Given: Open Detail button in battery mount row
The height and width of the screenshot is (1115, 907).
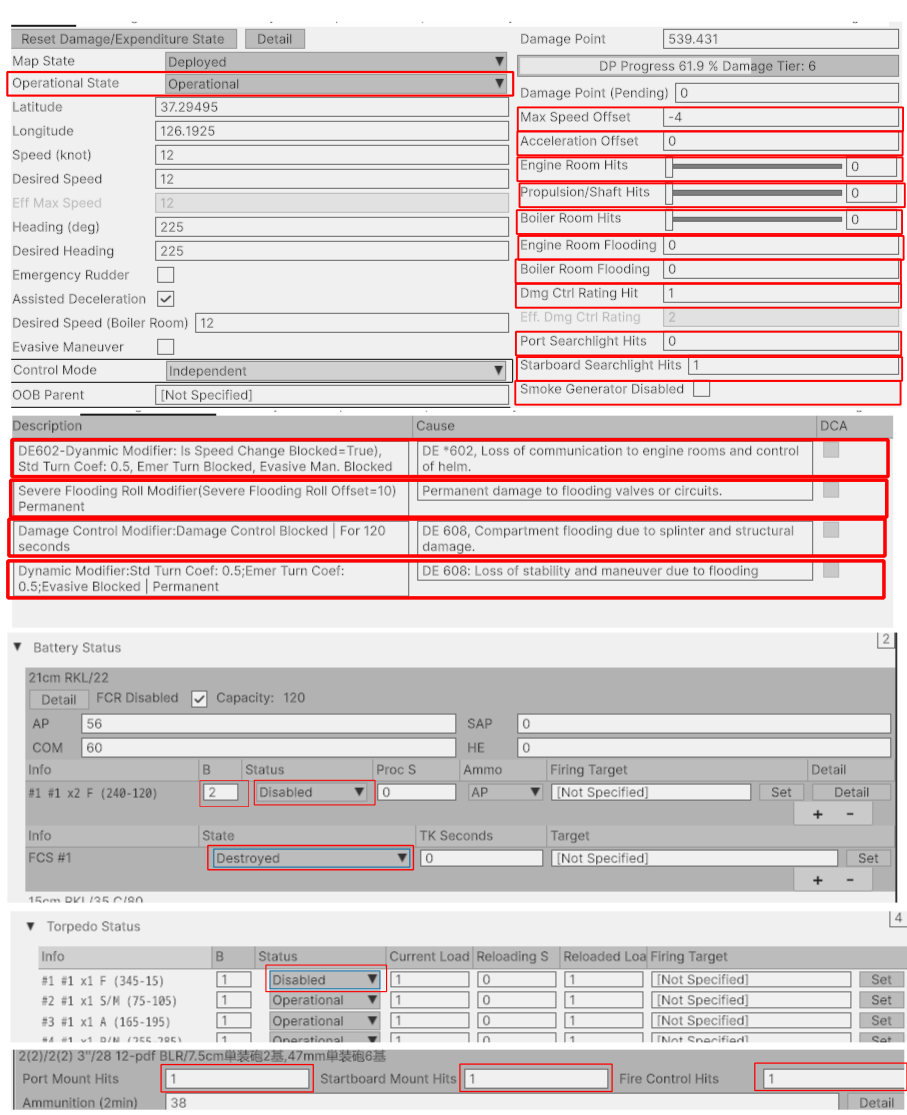Looking at the screenshot, I should [852, 792].
